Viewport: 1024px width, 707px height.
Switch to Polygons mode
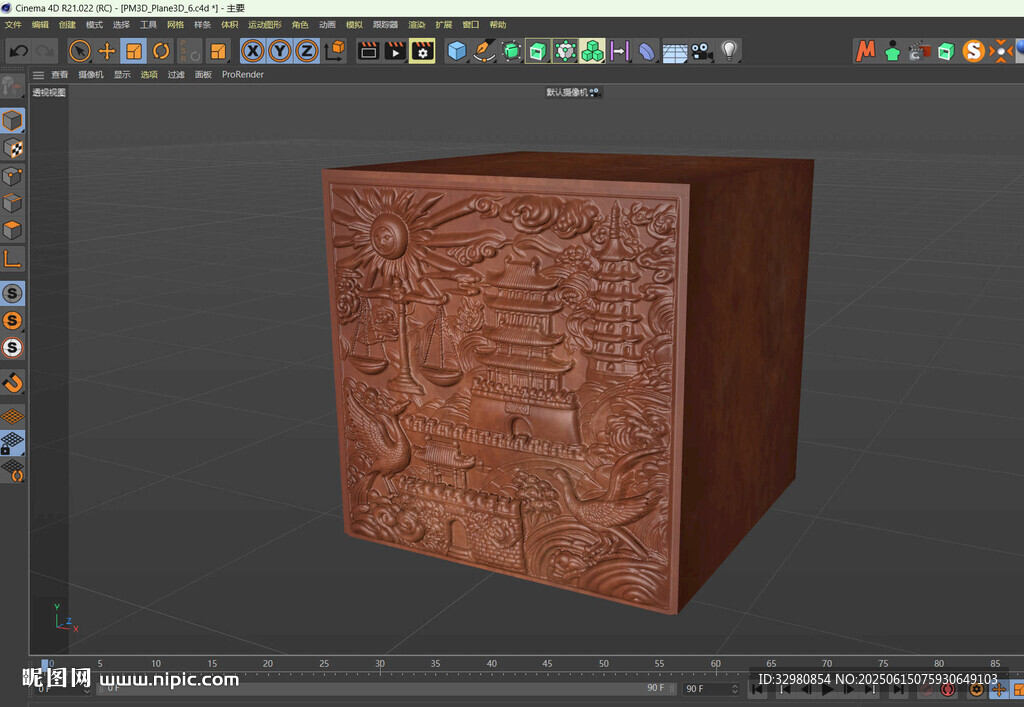12,230
